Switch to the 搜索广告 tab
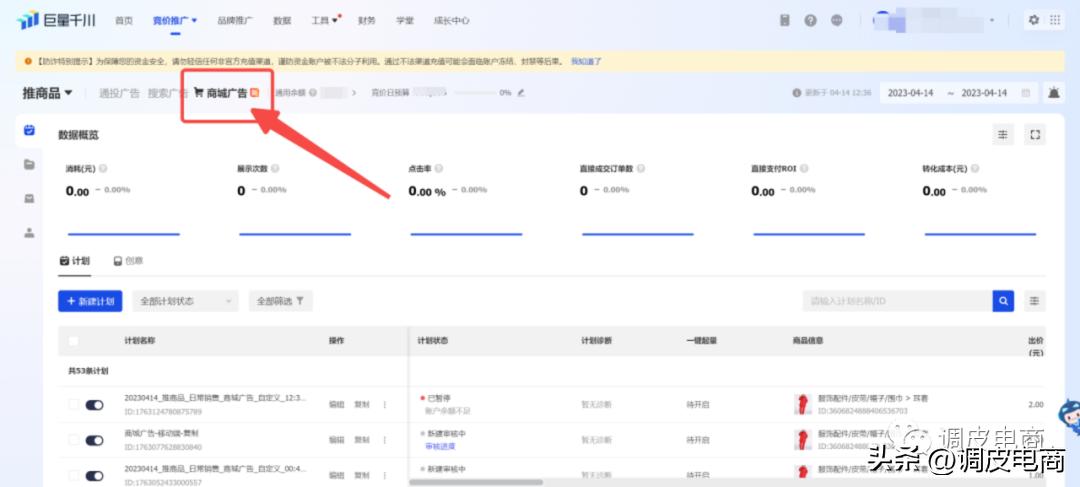This screenshot has height=487, width=1080. [167, 93]
